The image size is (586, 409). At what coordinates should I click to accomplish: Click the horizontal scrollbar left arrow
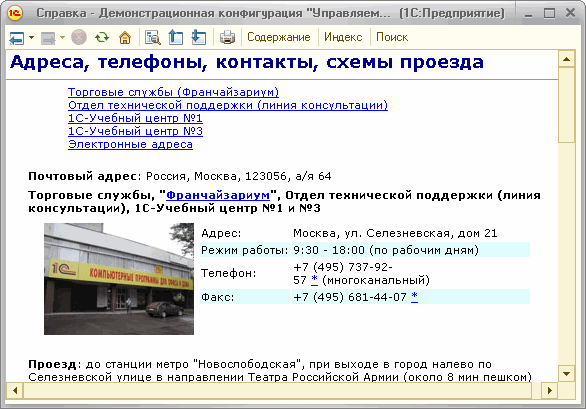(15, 391)
